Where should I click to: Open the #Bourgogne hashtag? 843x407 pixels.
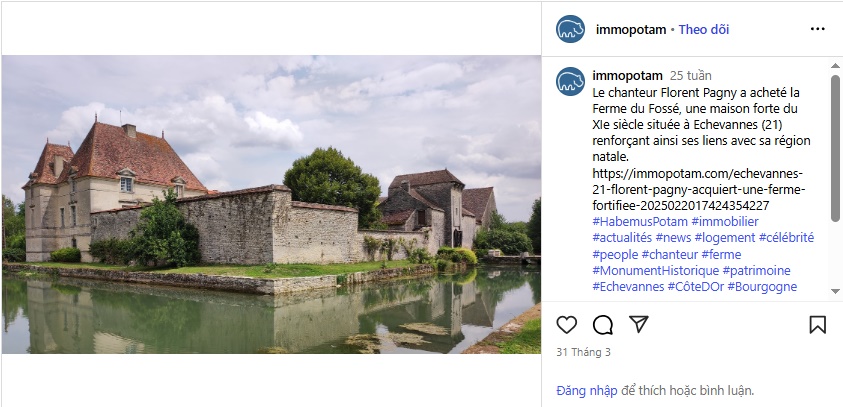[762, 286]
